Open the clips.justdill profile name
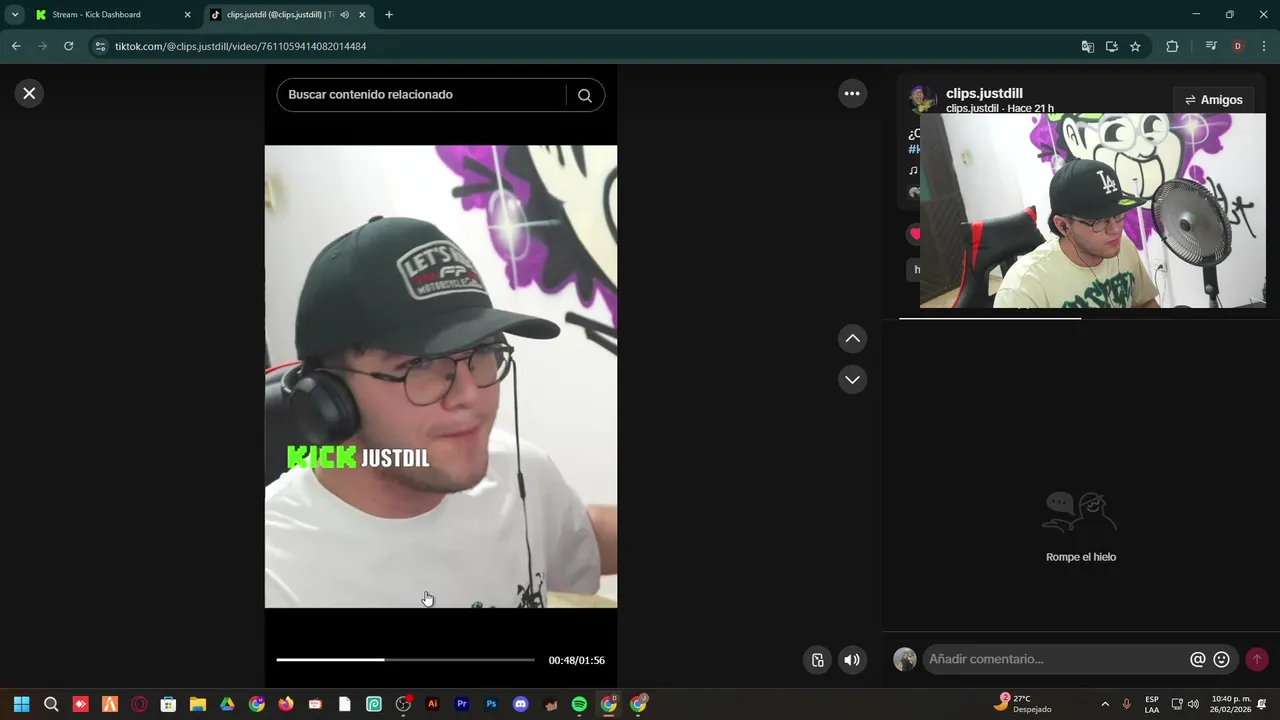The height and width of the screenshot is (720, 1280). click(984, 93)
